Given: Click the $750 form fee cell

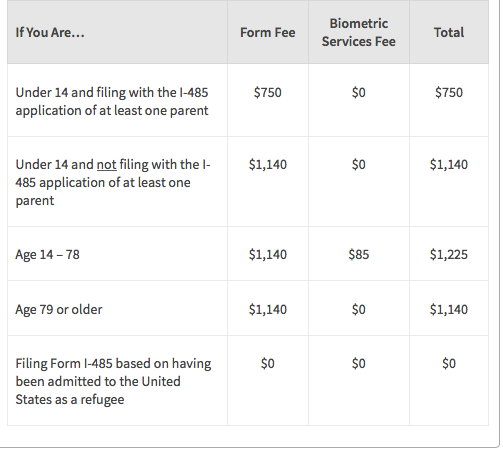Looking at the screenshot, I should [268, 92].
